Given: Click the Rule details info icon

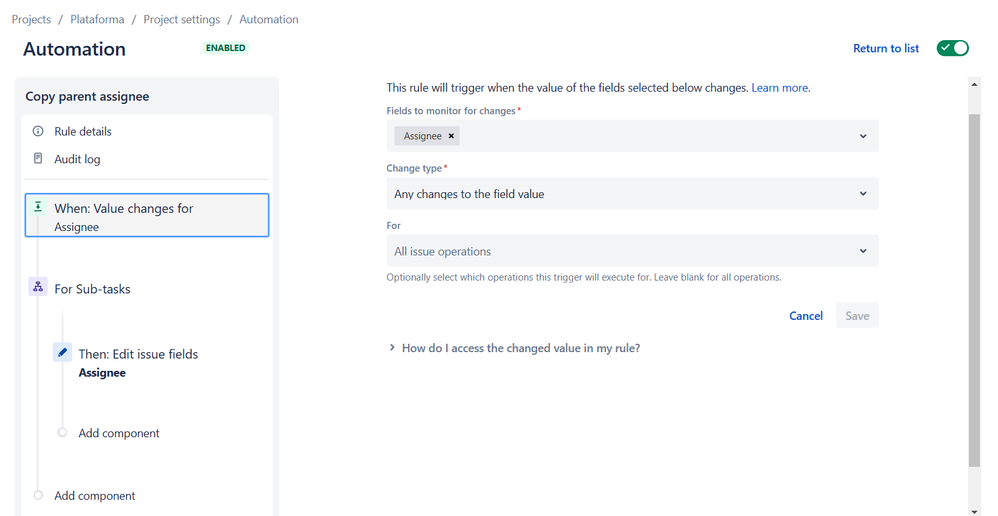Looking at the screenshot, I should 38,131.
